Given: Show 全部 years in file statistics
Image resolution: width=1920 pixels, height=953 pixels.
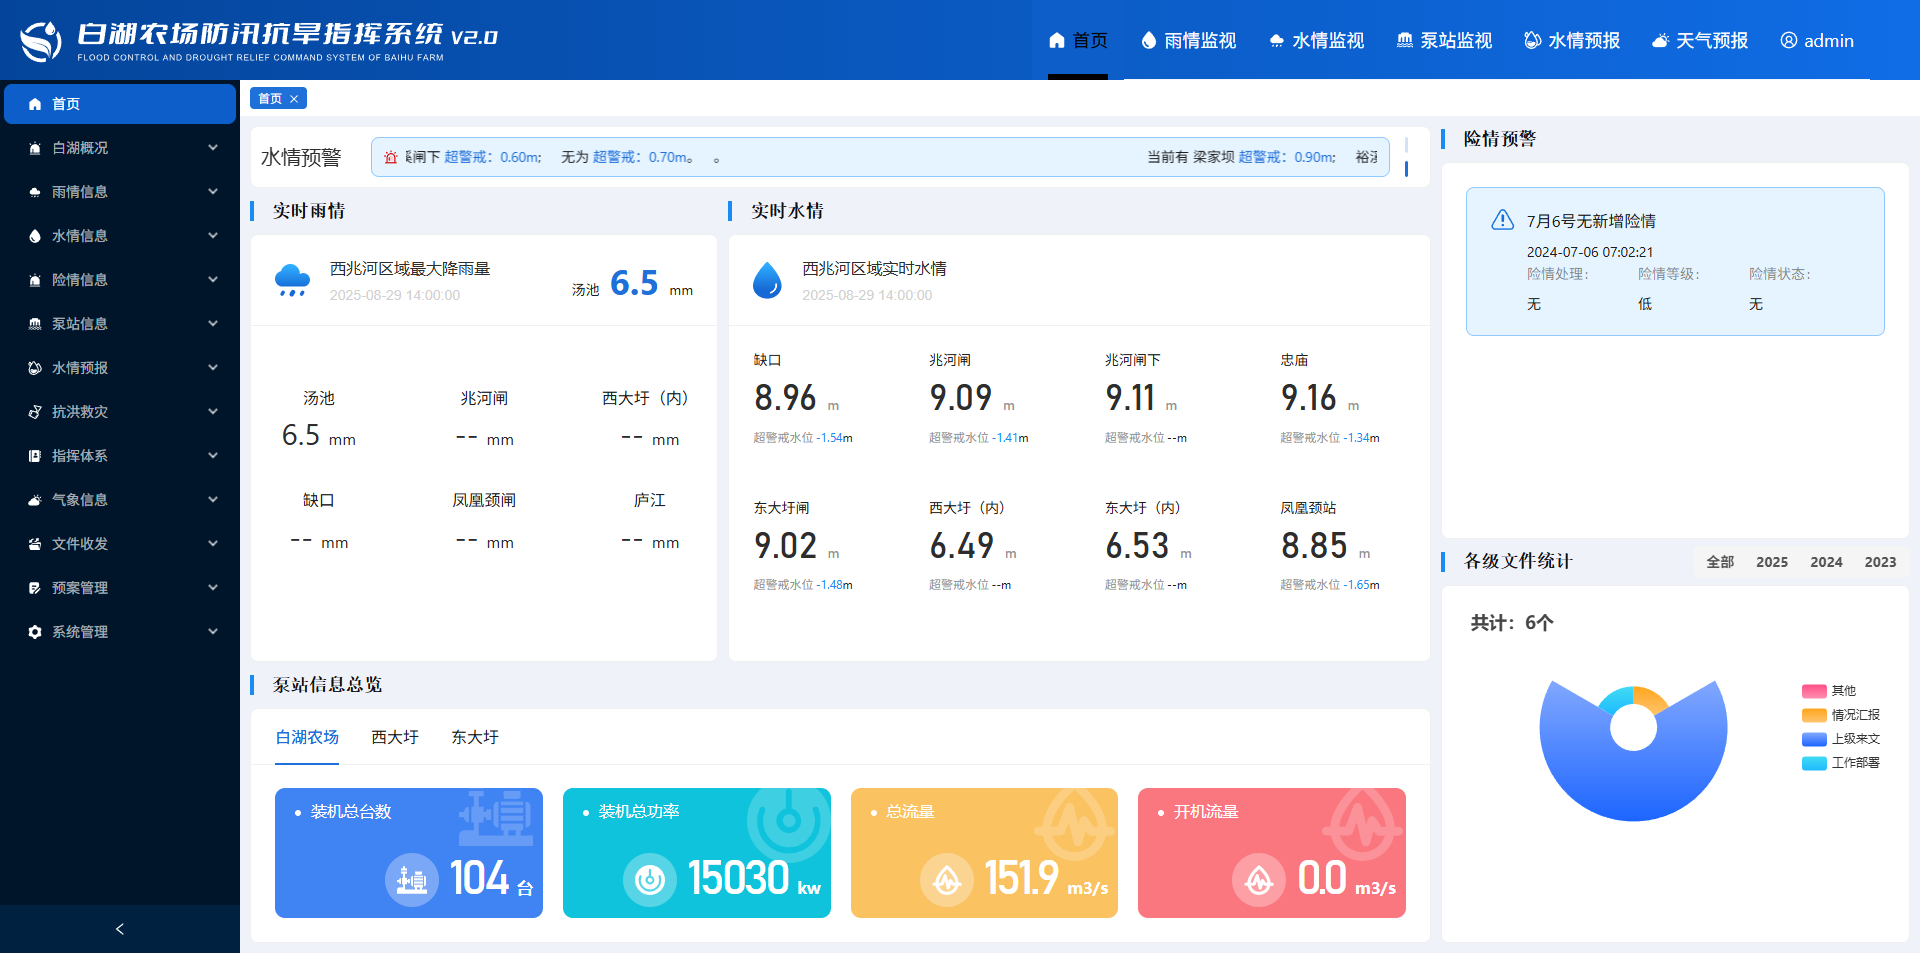Looking at the screenshot, I should [x=1720, y=562].
